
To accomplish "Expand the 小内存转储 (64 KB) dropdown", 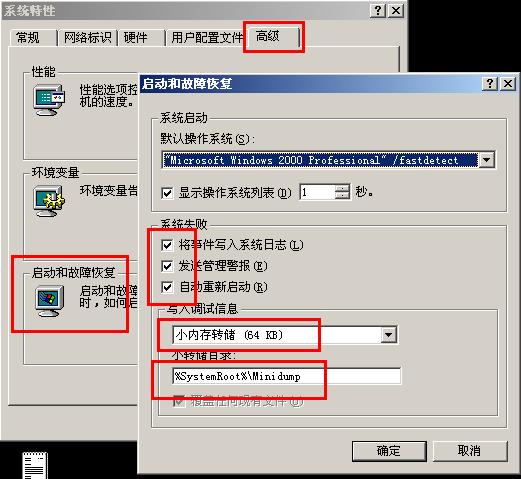I will pos(389,335).
